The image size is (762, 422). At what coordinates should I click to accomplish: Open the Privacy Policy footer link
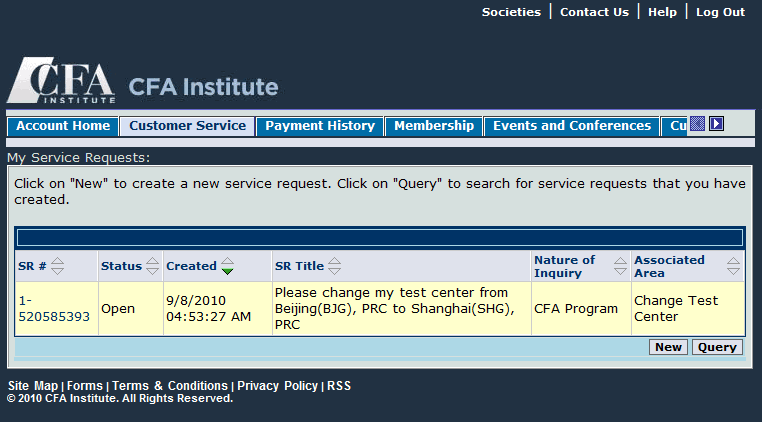(x=278, y=386)
